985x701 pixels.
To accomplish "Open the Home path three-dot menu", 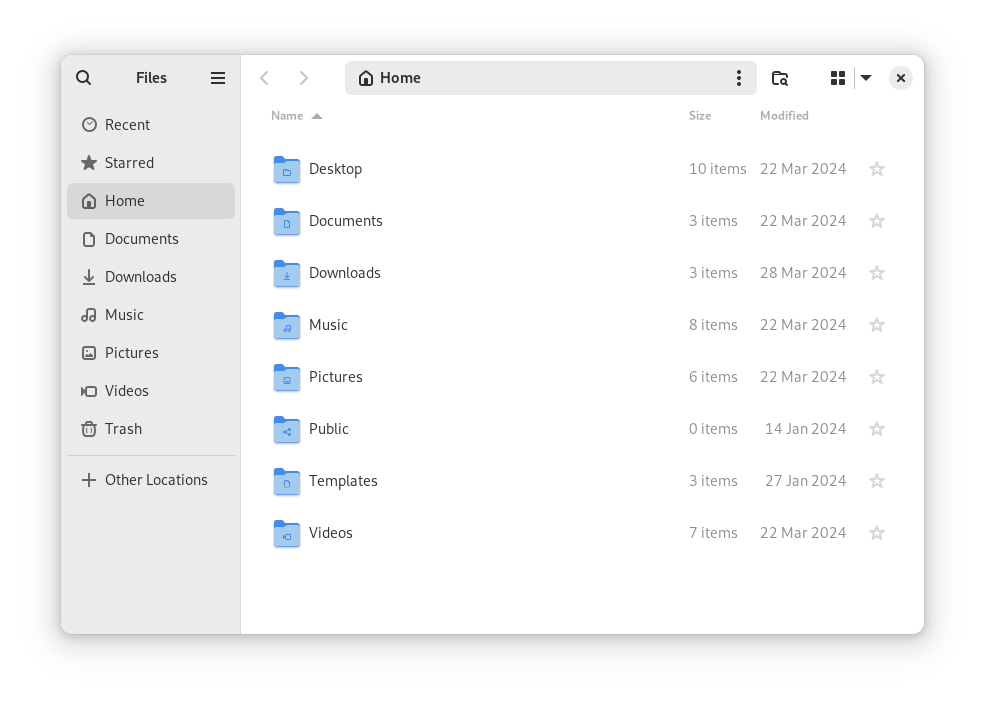I will coord(739,78).
